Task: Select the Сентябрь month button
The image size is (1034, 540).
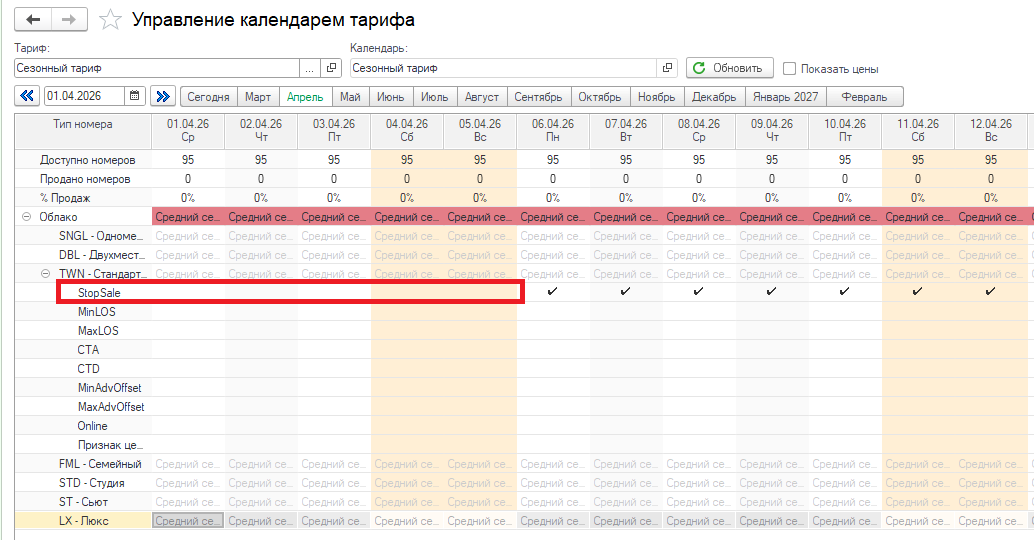Action: (x=538, y=97)
